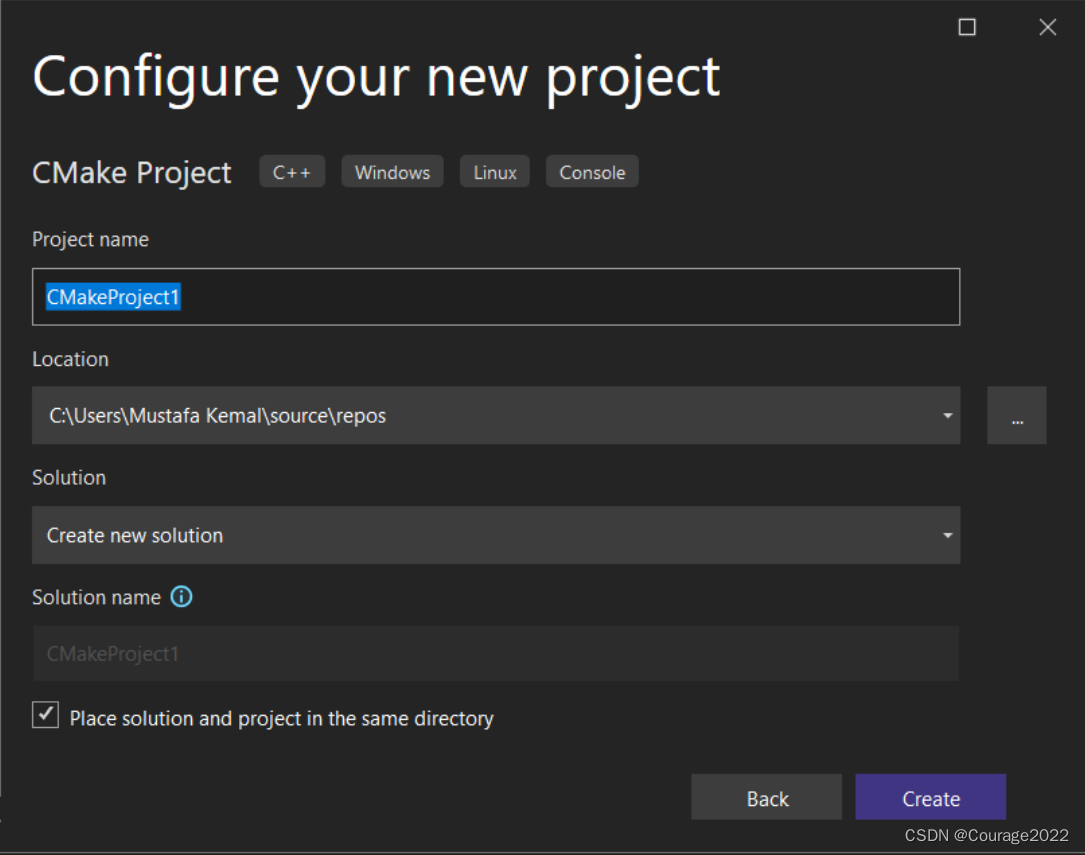Expand the Location dropdown arrow

coord(947,416)
